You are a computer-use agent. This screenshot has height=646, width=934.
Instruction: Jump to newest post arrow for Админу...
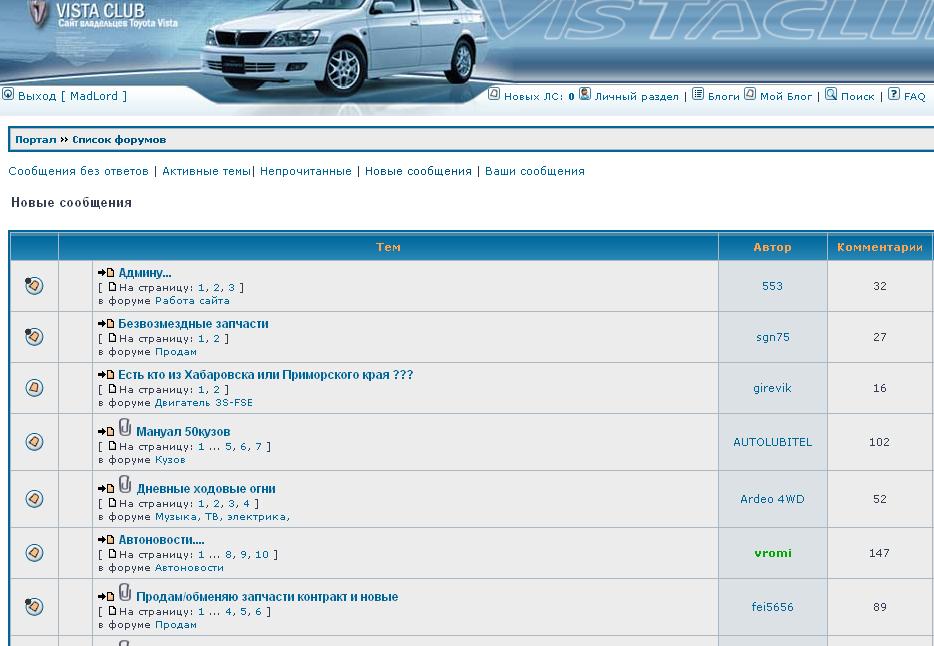(106, 273)
